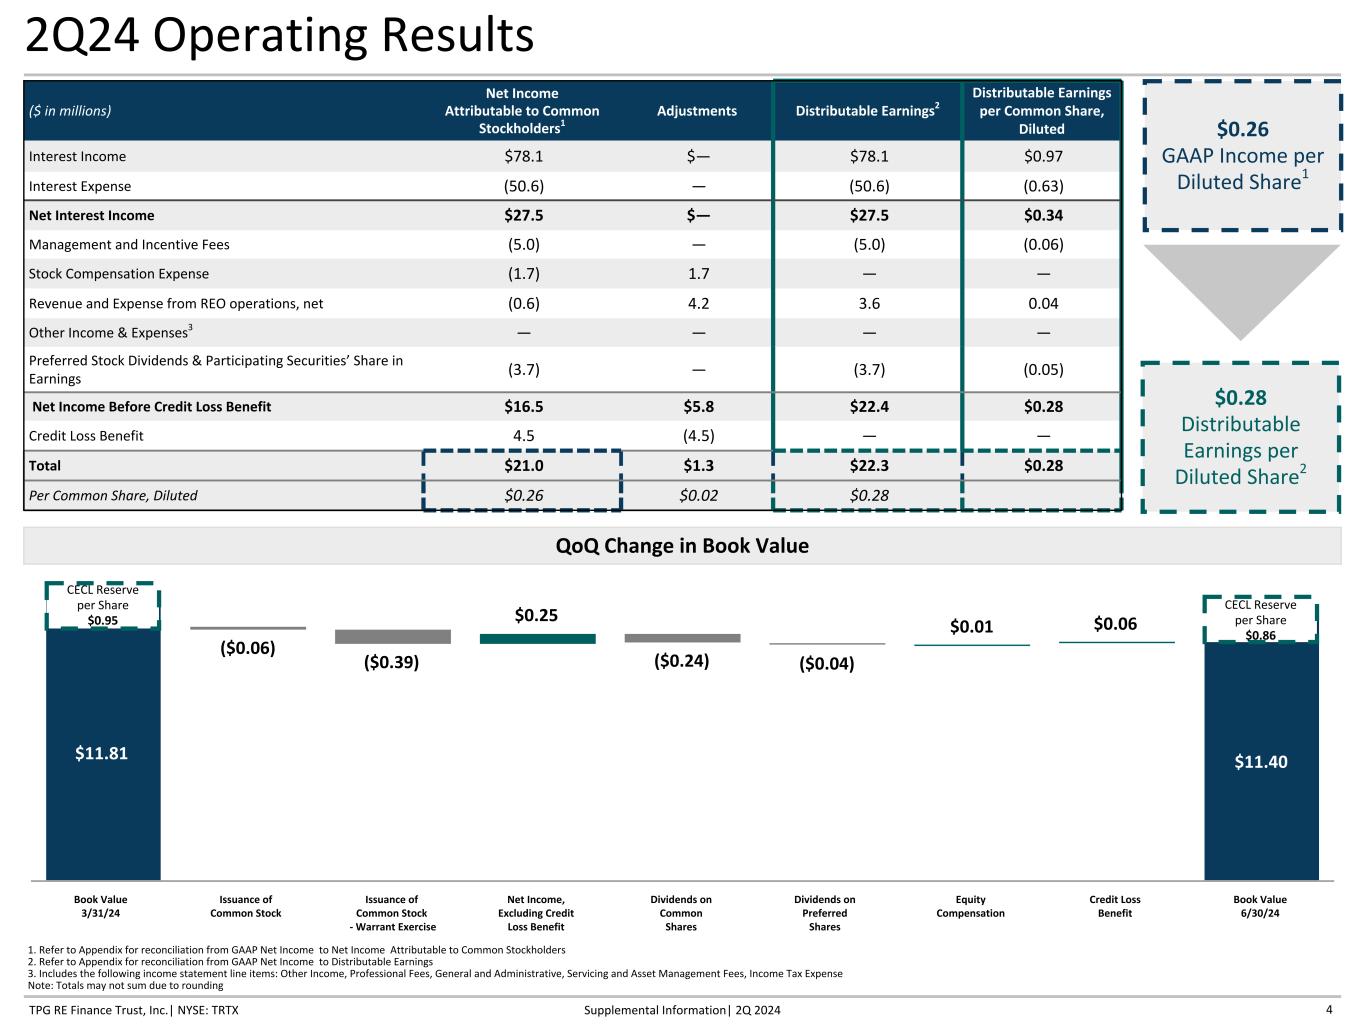
Task: Click the $11.40 Book Value 6/30/24 bar
Action: 1260,761
